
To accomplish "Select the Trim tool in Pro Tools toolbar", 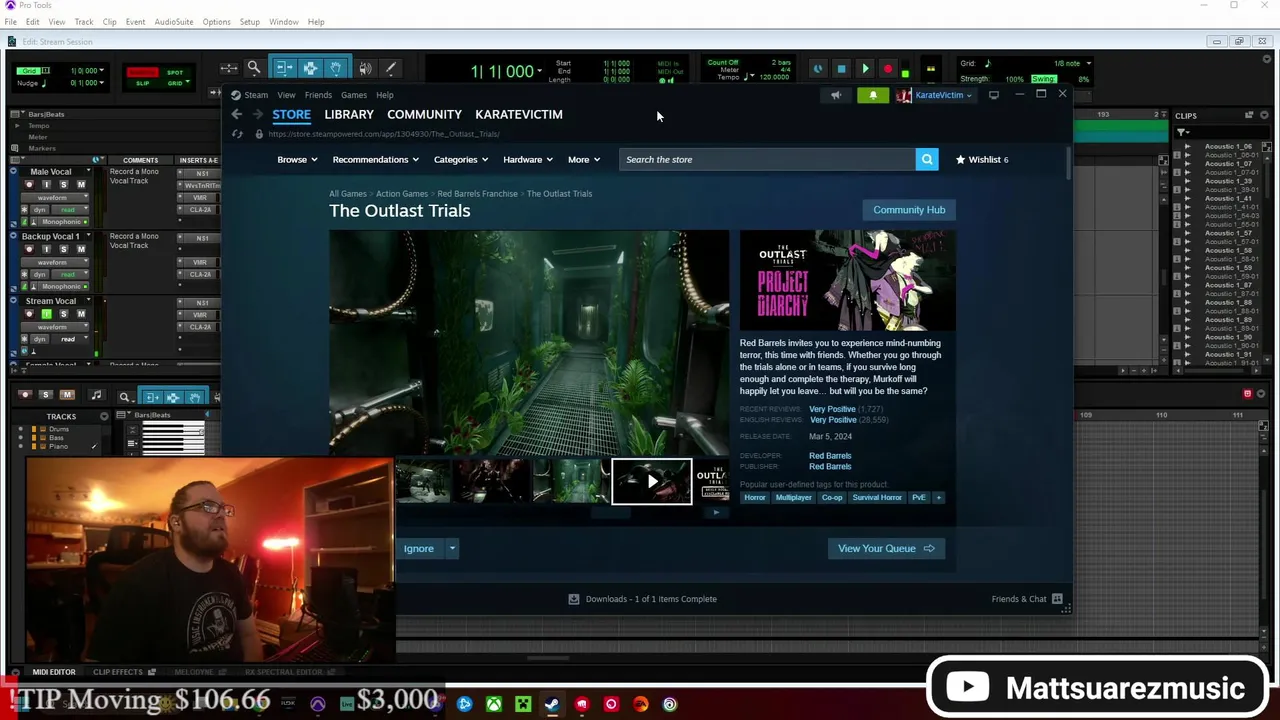I will (284, 68).
